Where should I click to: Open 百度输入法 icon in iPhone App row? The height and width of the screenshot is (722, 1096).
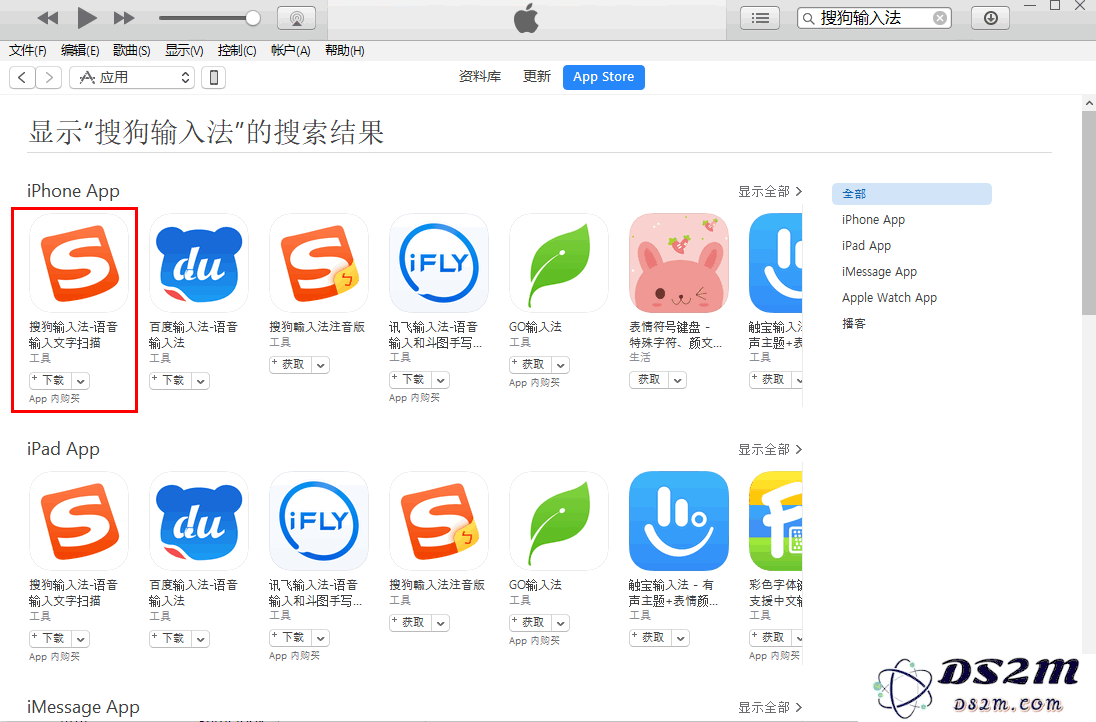tap(199, 263)
